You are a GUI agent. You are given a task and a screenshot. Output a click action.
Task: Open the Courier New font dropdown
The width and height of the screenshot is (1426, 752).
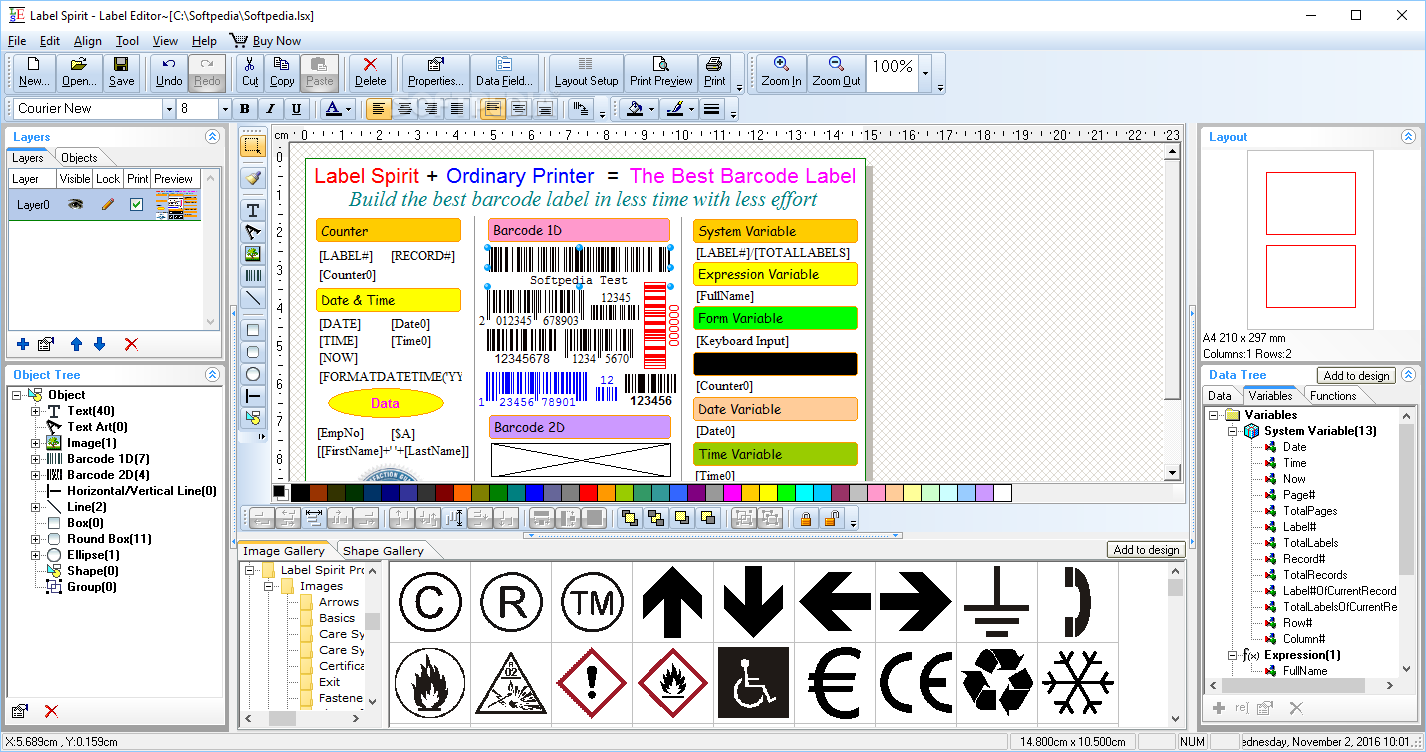[x=169, y=109]
